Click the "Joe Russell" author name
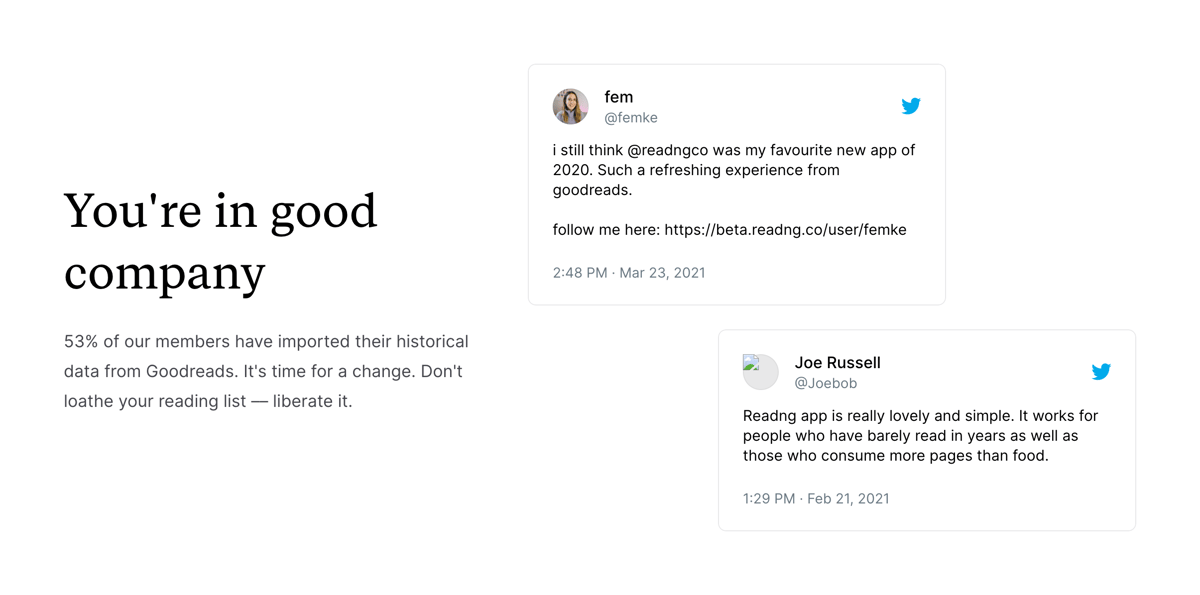This screenshot has width=1200, height=595. pyautogui.click(x=837, y=363)
